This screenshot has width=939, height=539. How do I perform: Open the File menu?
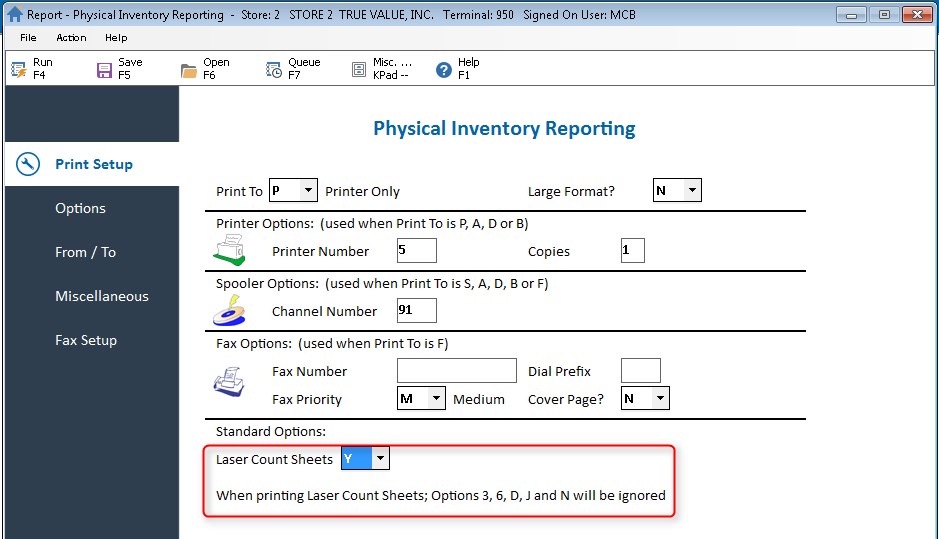click(28, 38)
